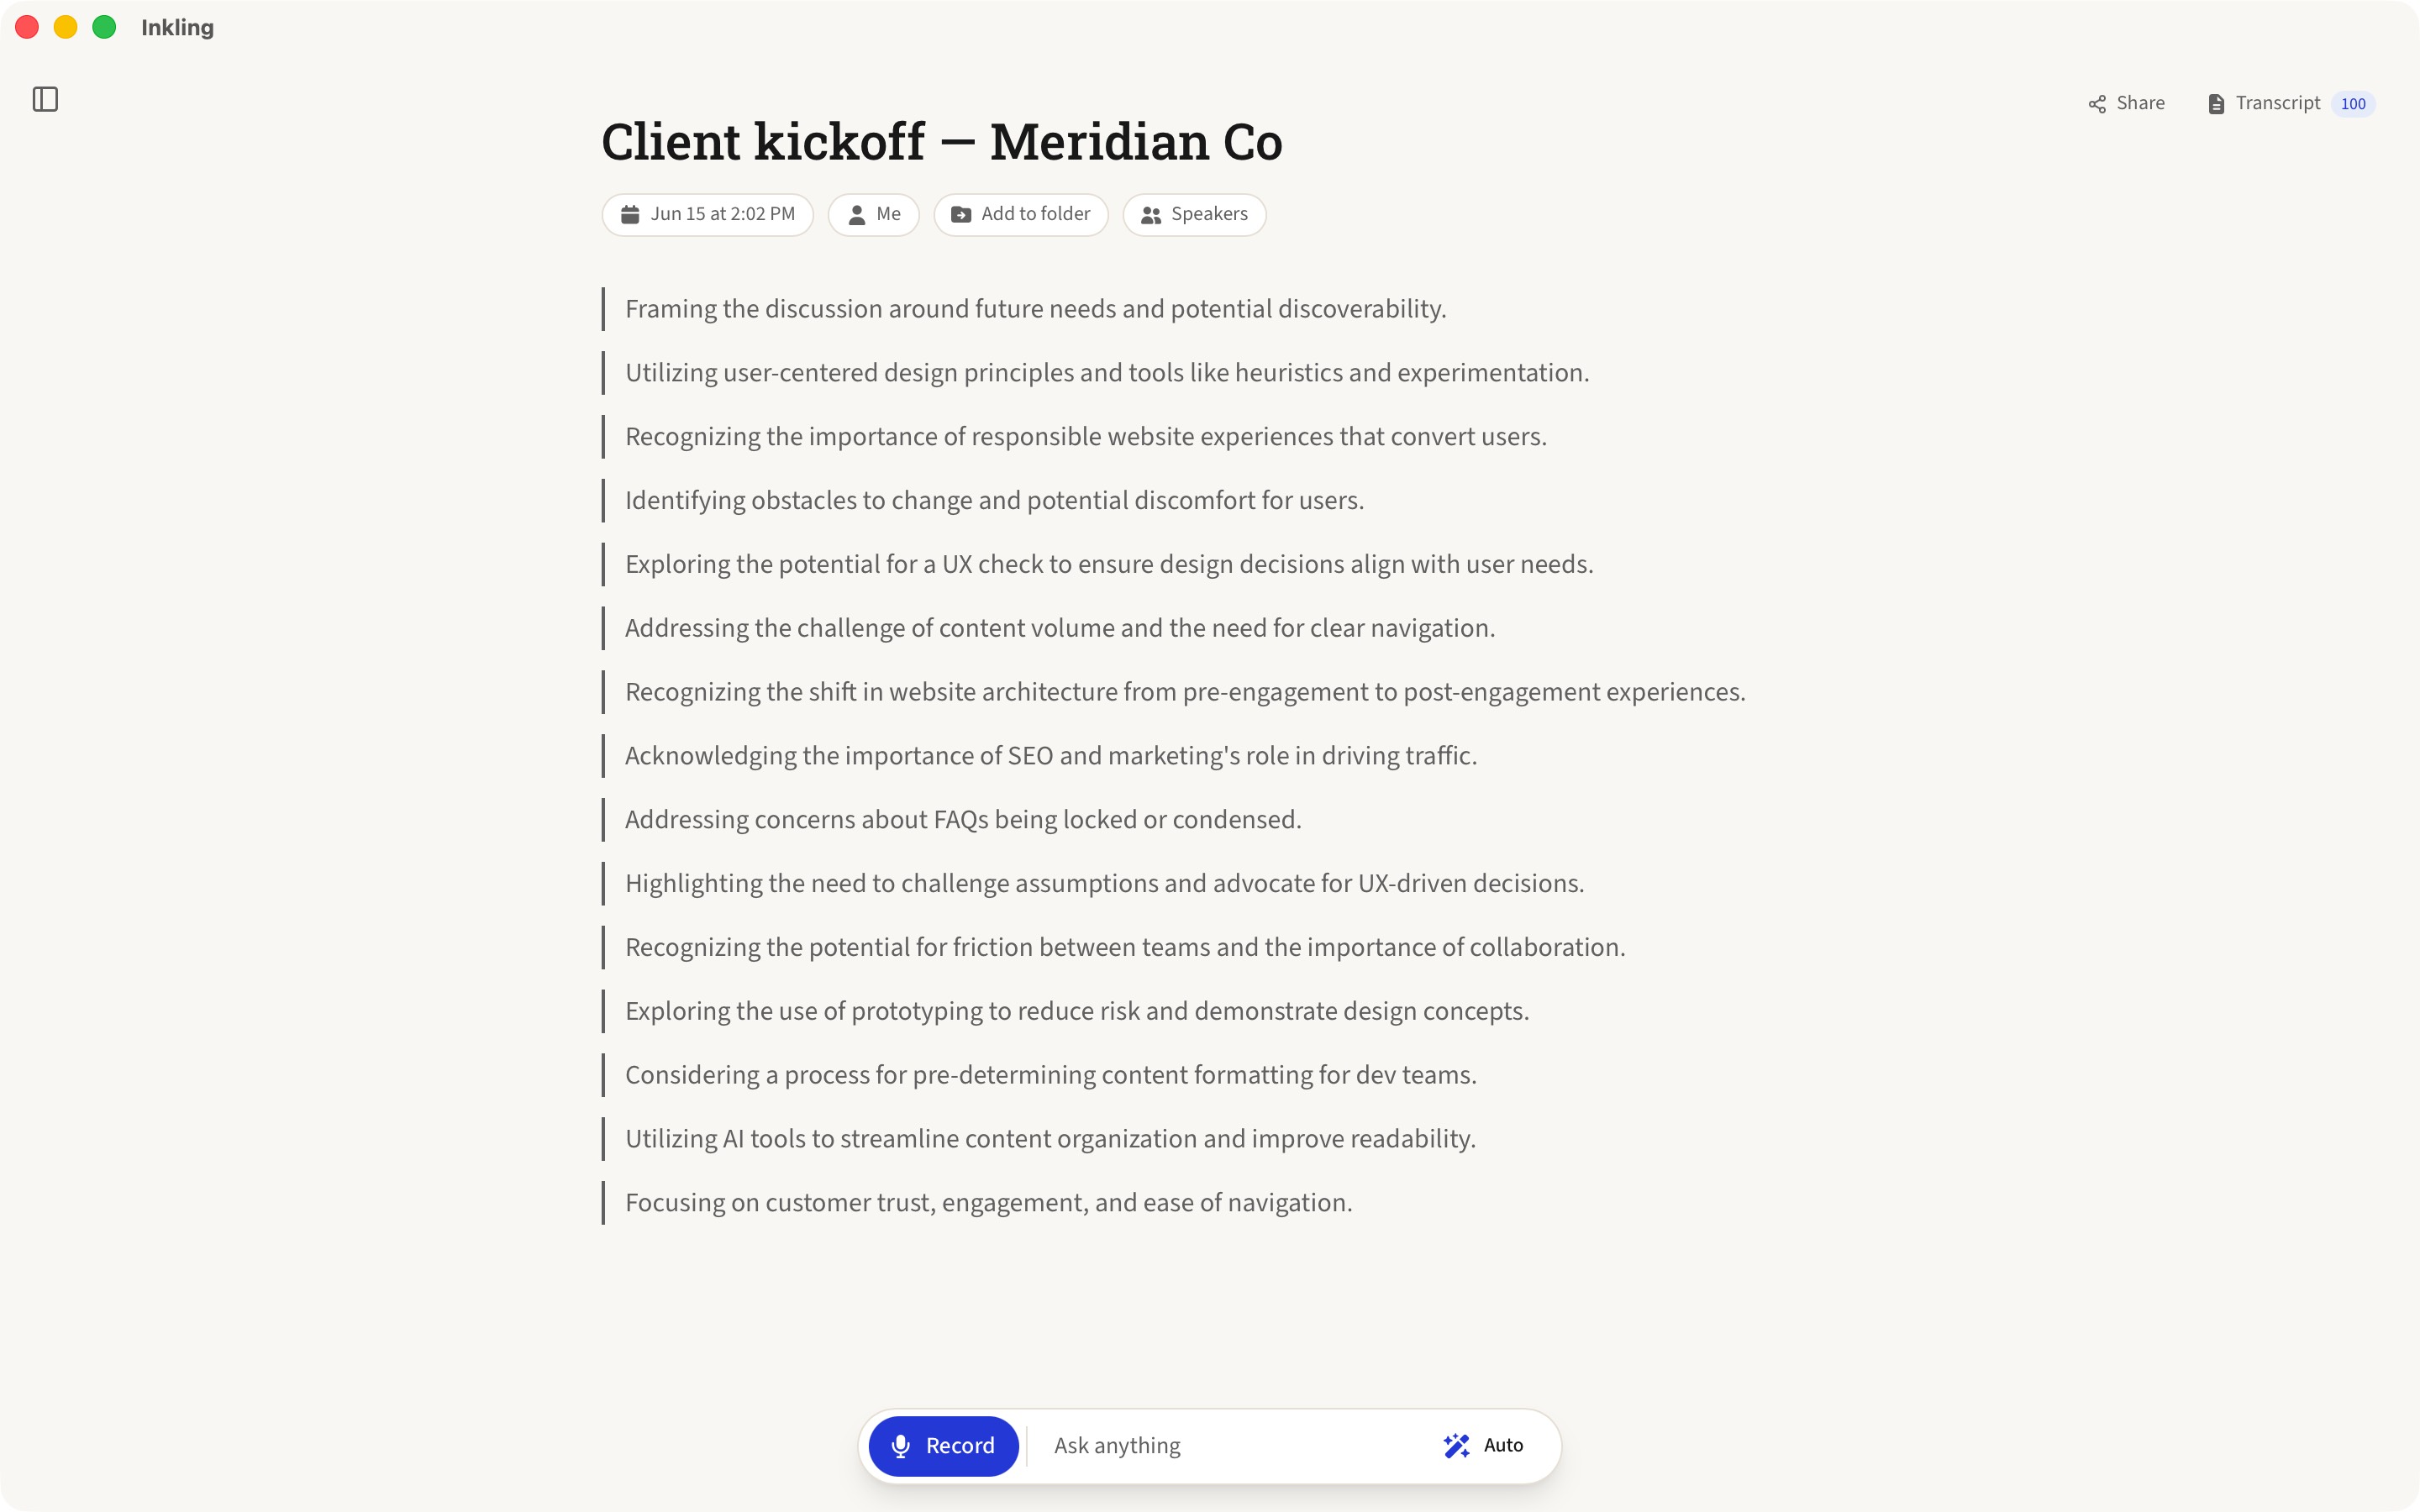
Task: Expand the Add to folder chooser
Action: pos(1021,215)
